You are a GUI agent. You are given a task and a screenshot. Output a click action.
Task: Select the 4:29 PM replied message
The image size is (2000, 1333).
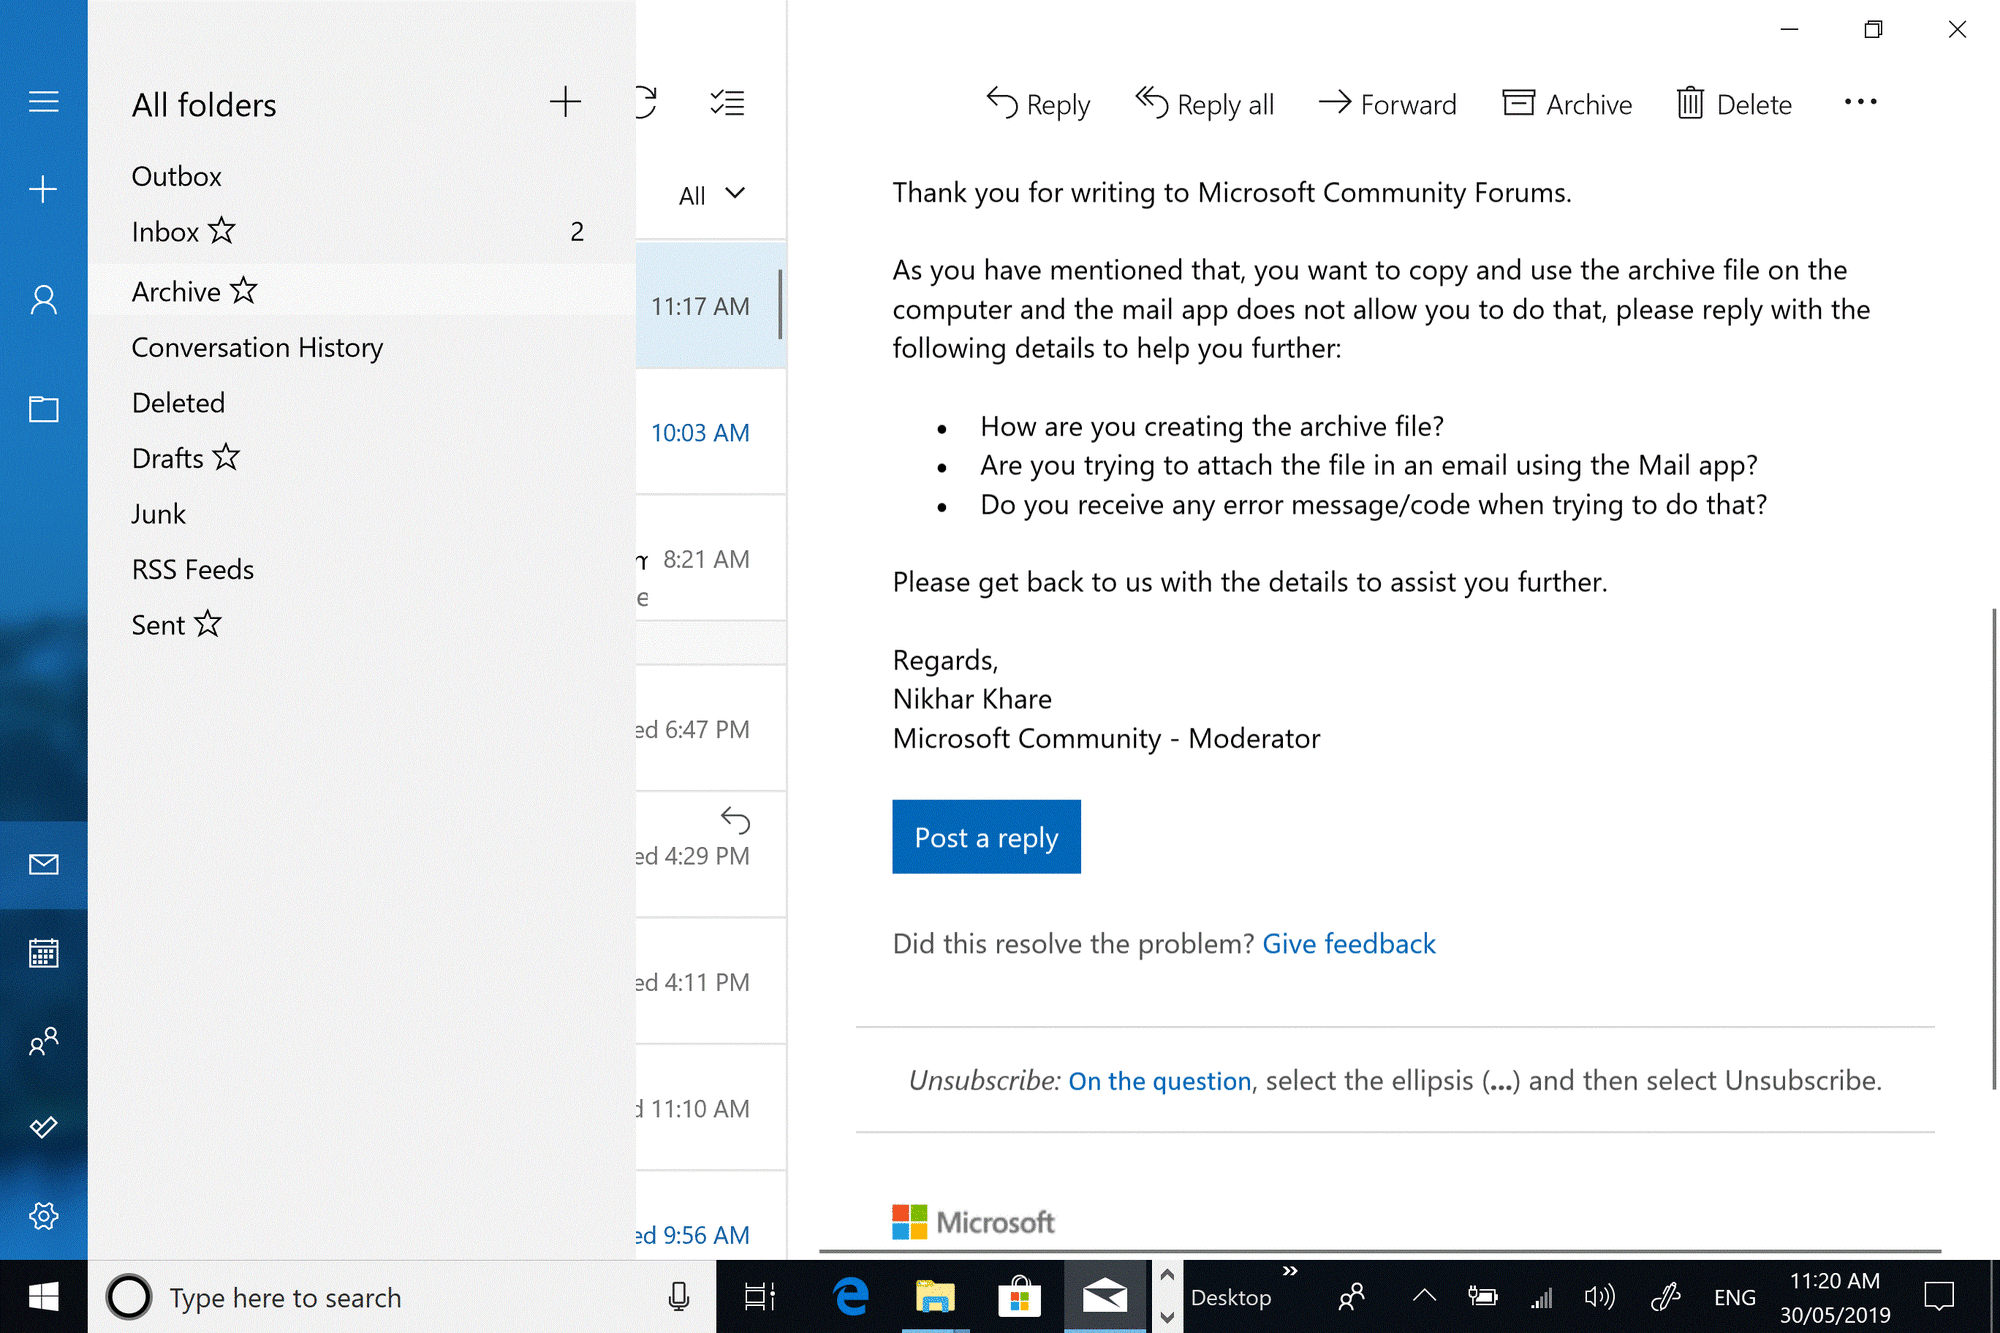710,855
